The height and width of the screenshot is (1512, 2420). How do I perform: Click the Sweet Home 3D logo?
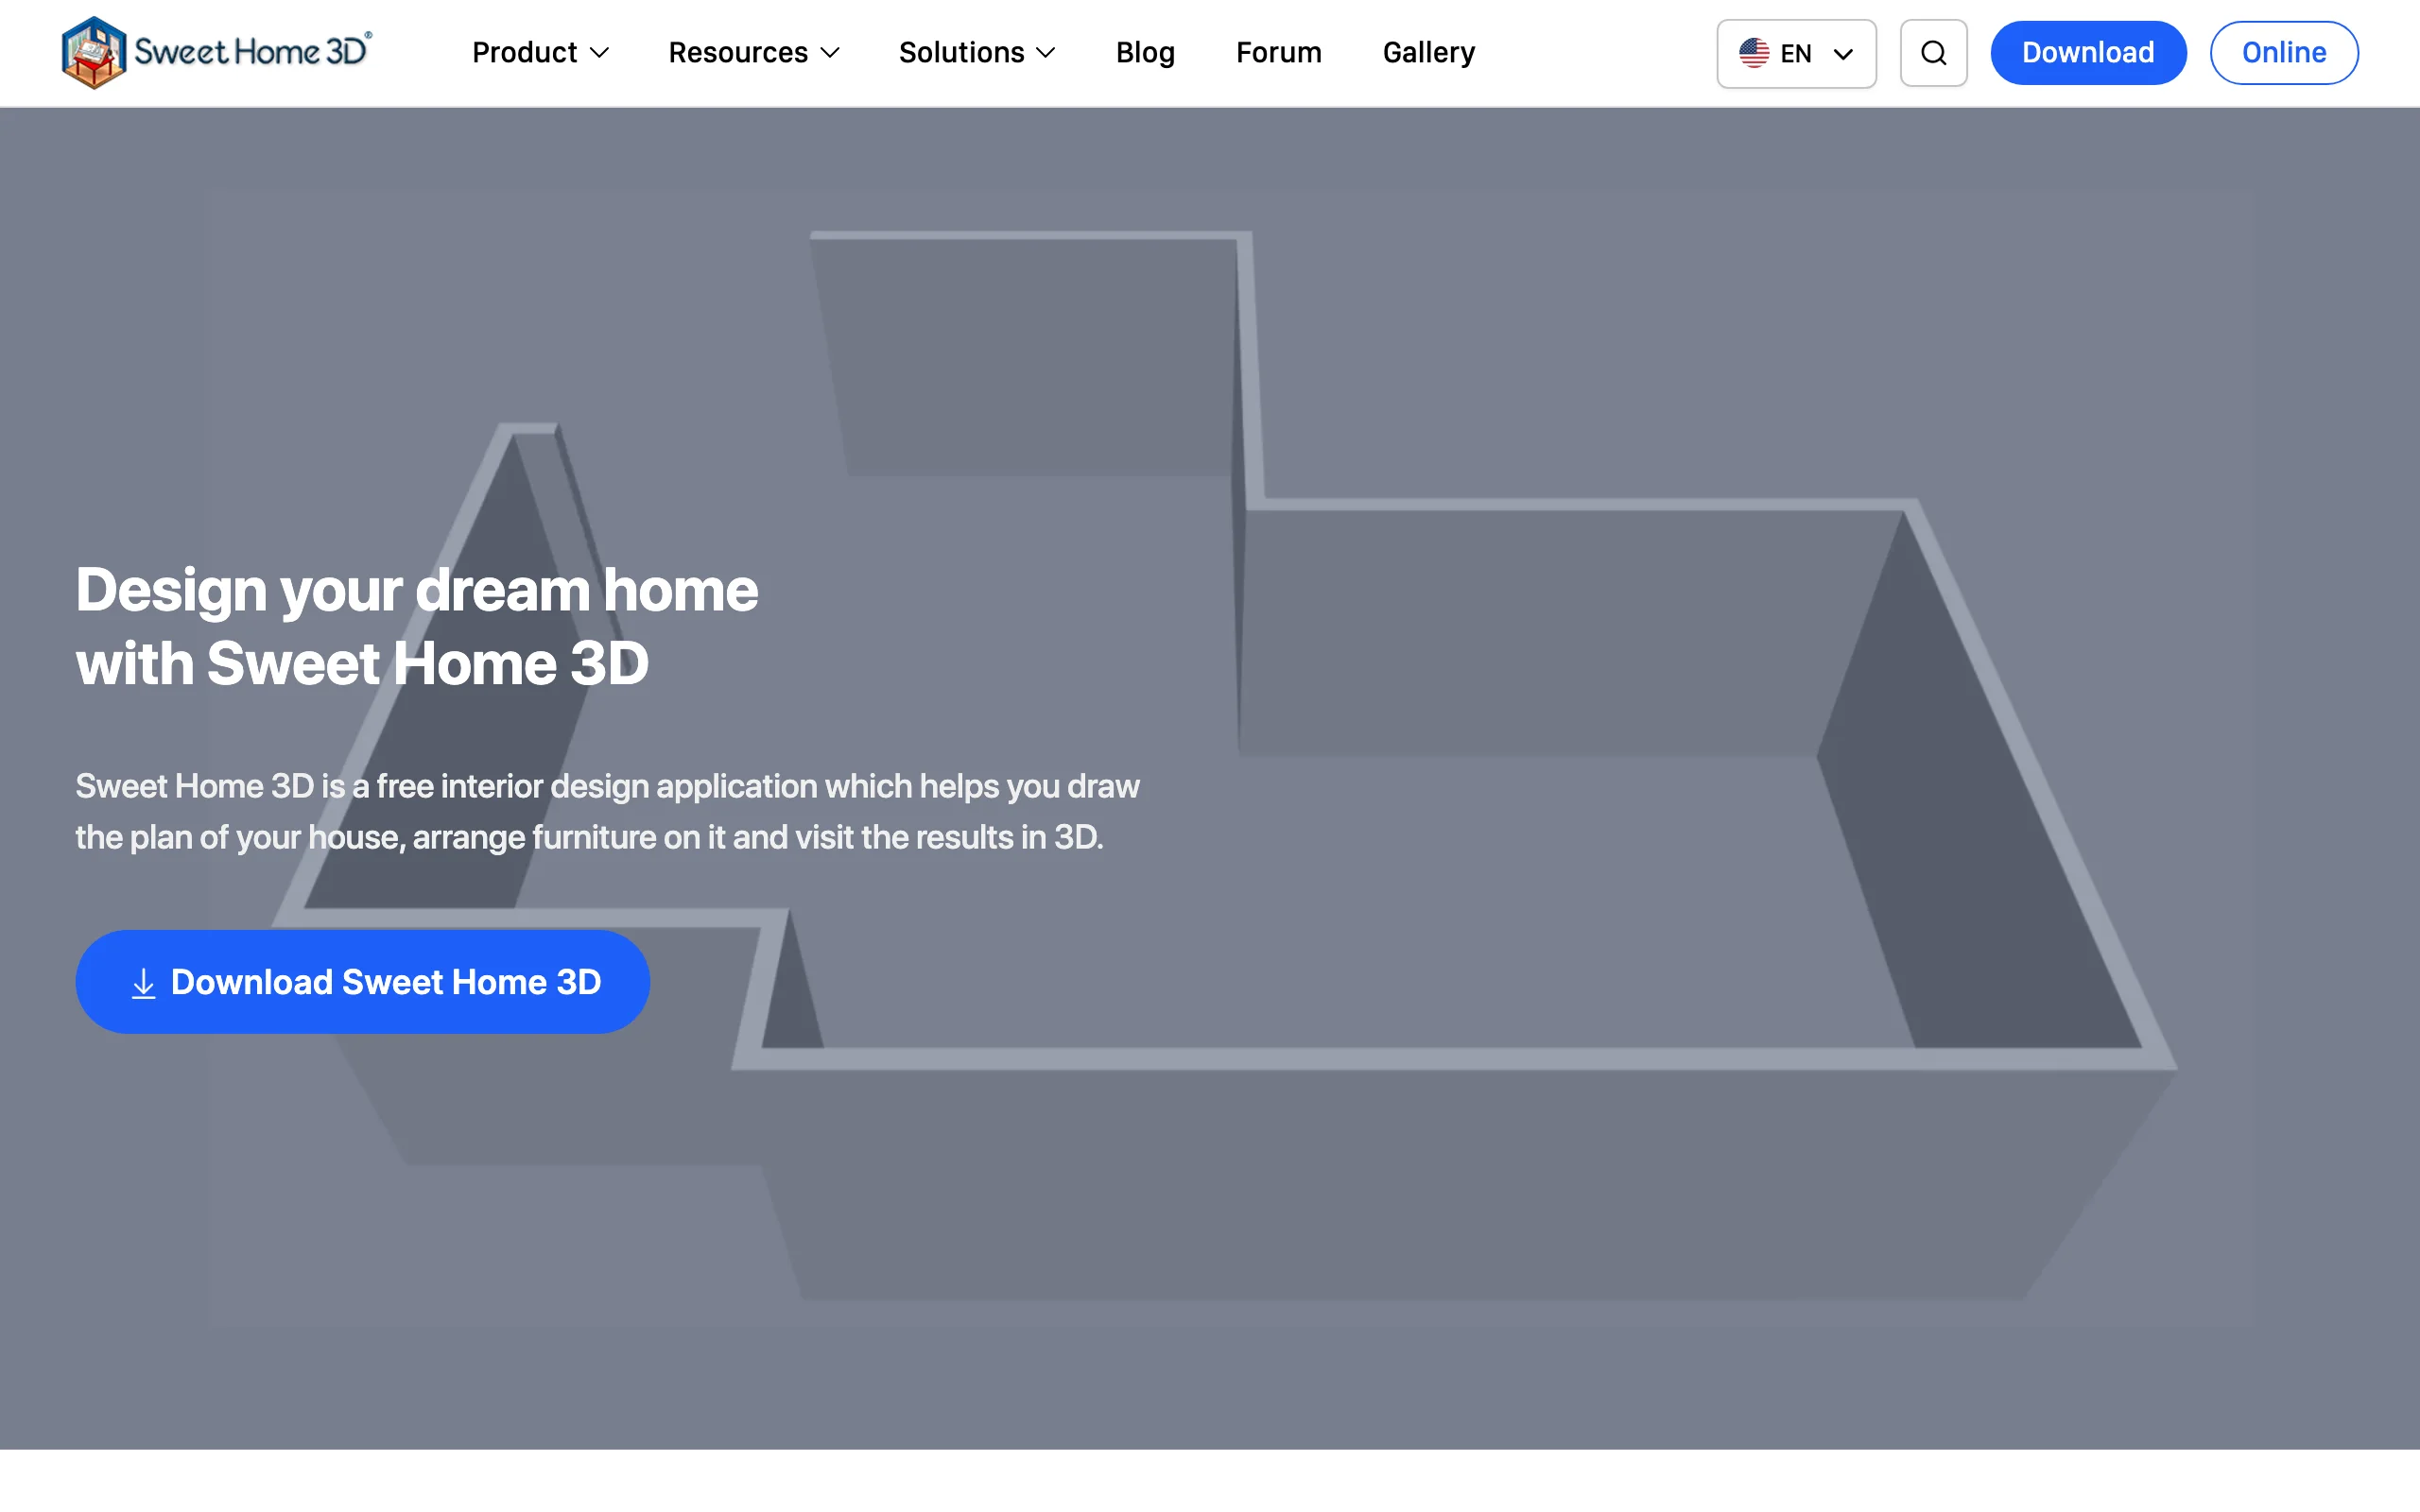click(216, 52)
